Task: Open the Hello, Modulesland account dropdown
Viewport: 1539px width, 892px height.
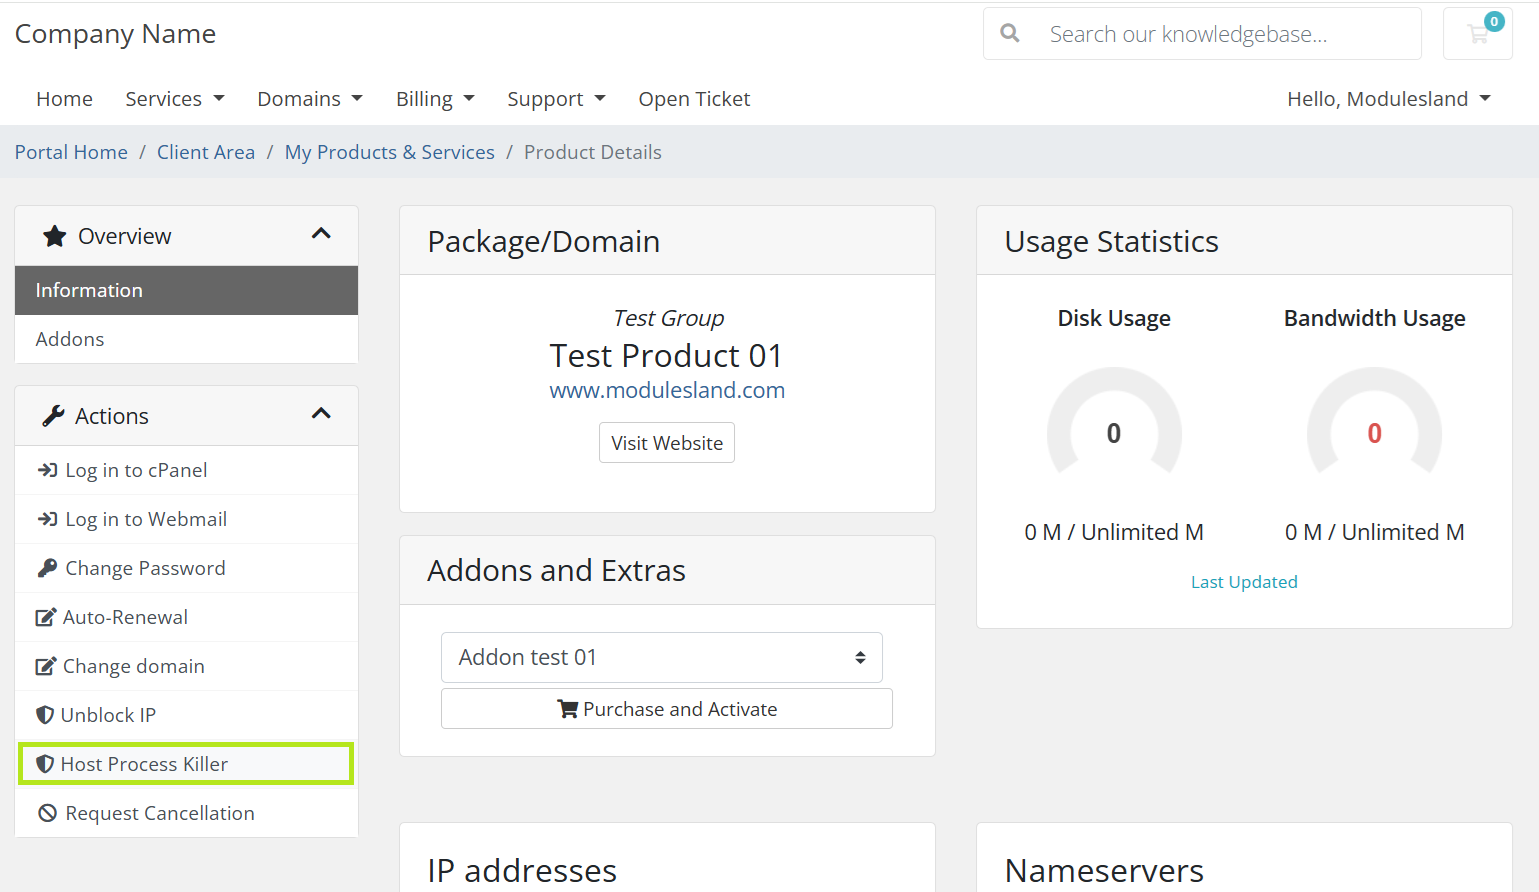Action: [1389, 99]
